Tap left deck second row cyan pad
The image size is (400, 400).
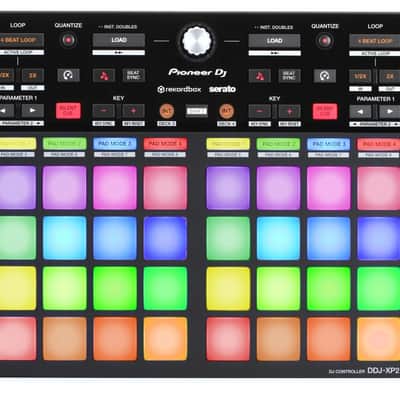coord(65,238)
